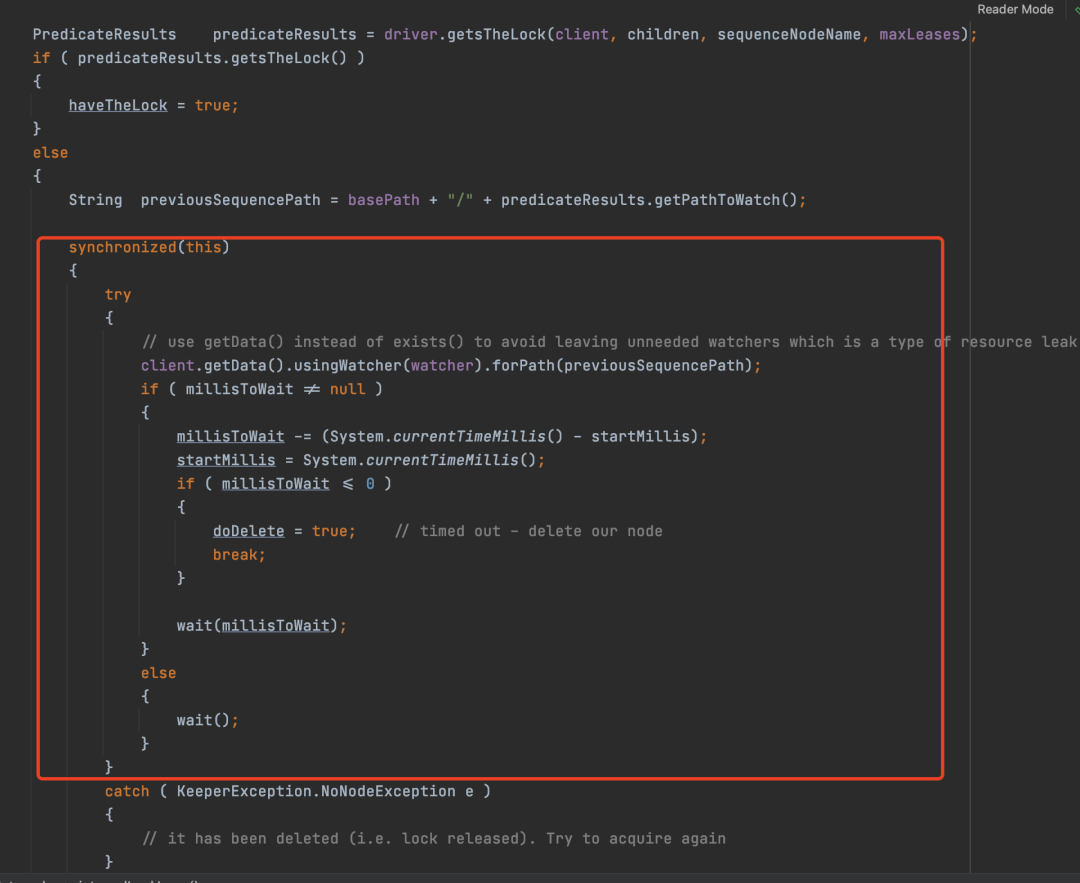1080x883 pixels.
Task: Click the comment about using getData() instead of exists()
Action: coord(609,342)
